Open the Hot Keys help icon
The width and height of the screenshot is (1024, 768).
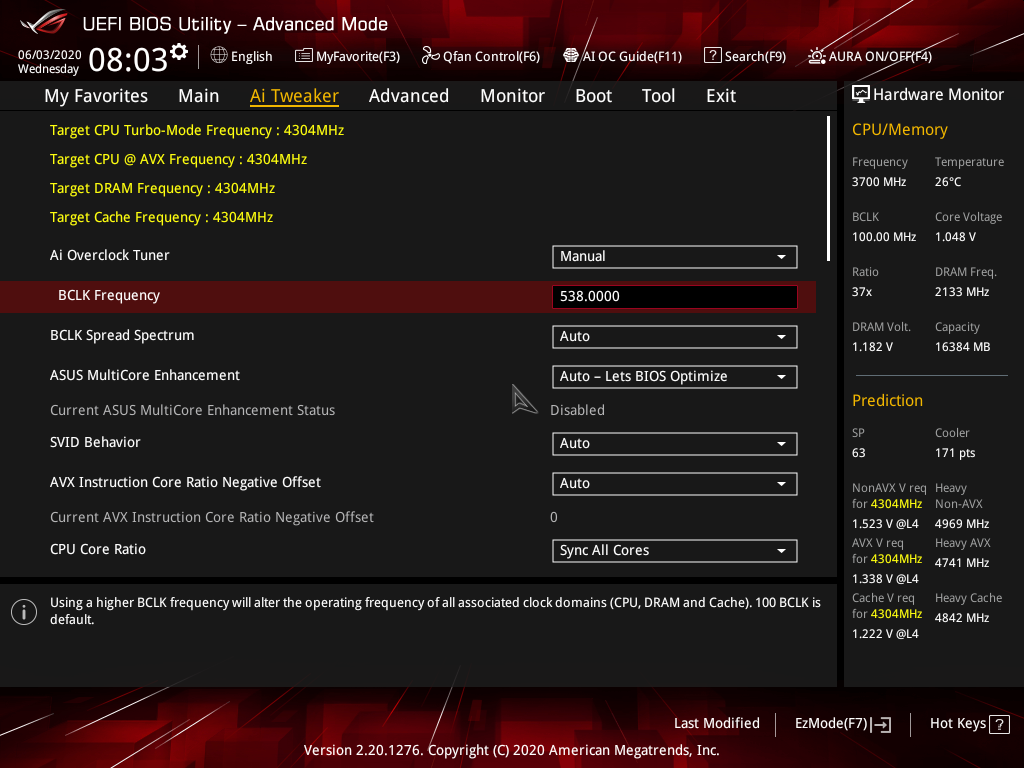1000,723
